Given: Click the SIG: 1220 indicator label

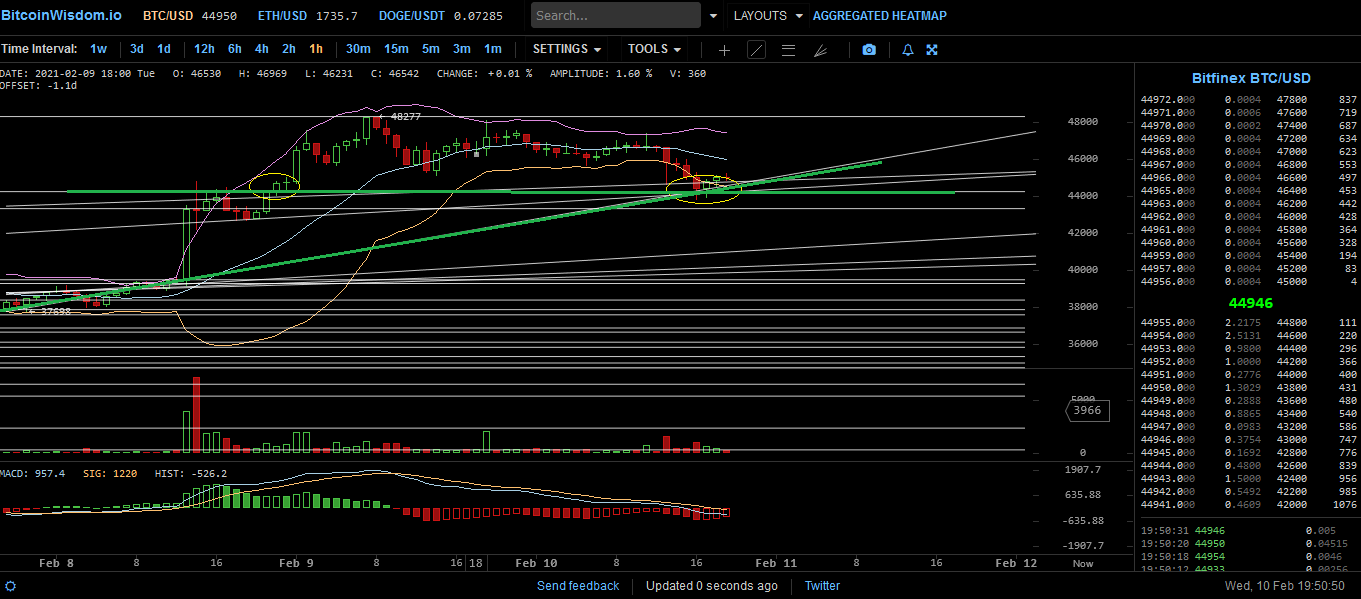Looking at the screenshot, I should (110, 473).
